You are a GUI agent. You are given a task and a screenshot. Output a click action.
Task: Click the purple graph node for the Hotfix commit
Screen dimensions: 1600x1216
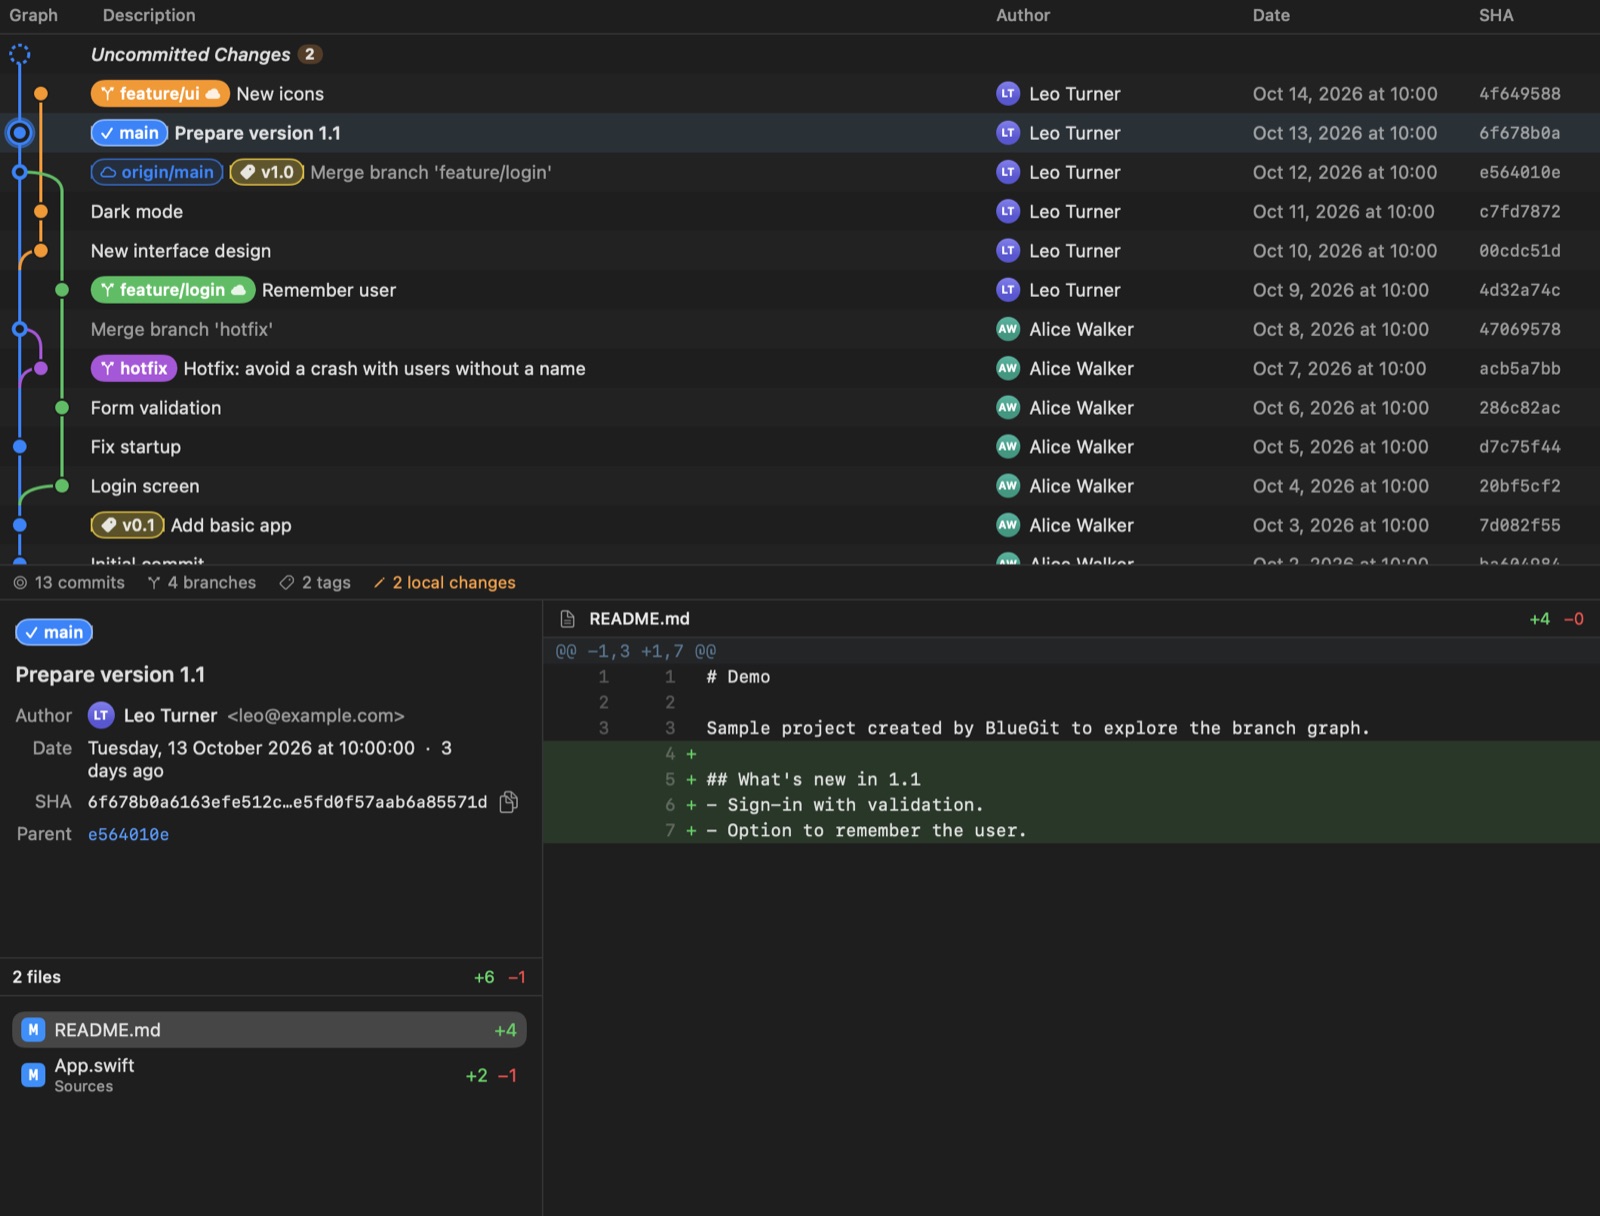[x=41, y=368]
